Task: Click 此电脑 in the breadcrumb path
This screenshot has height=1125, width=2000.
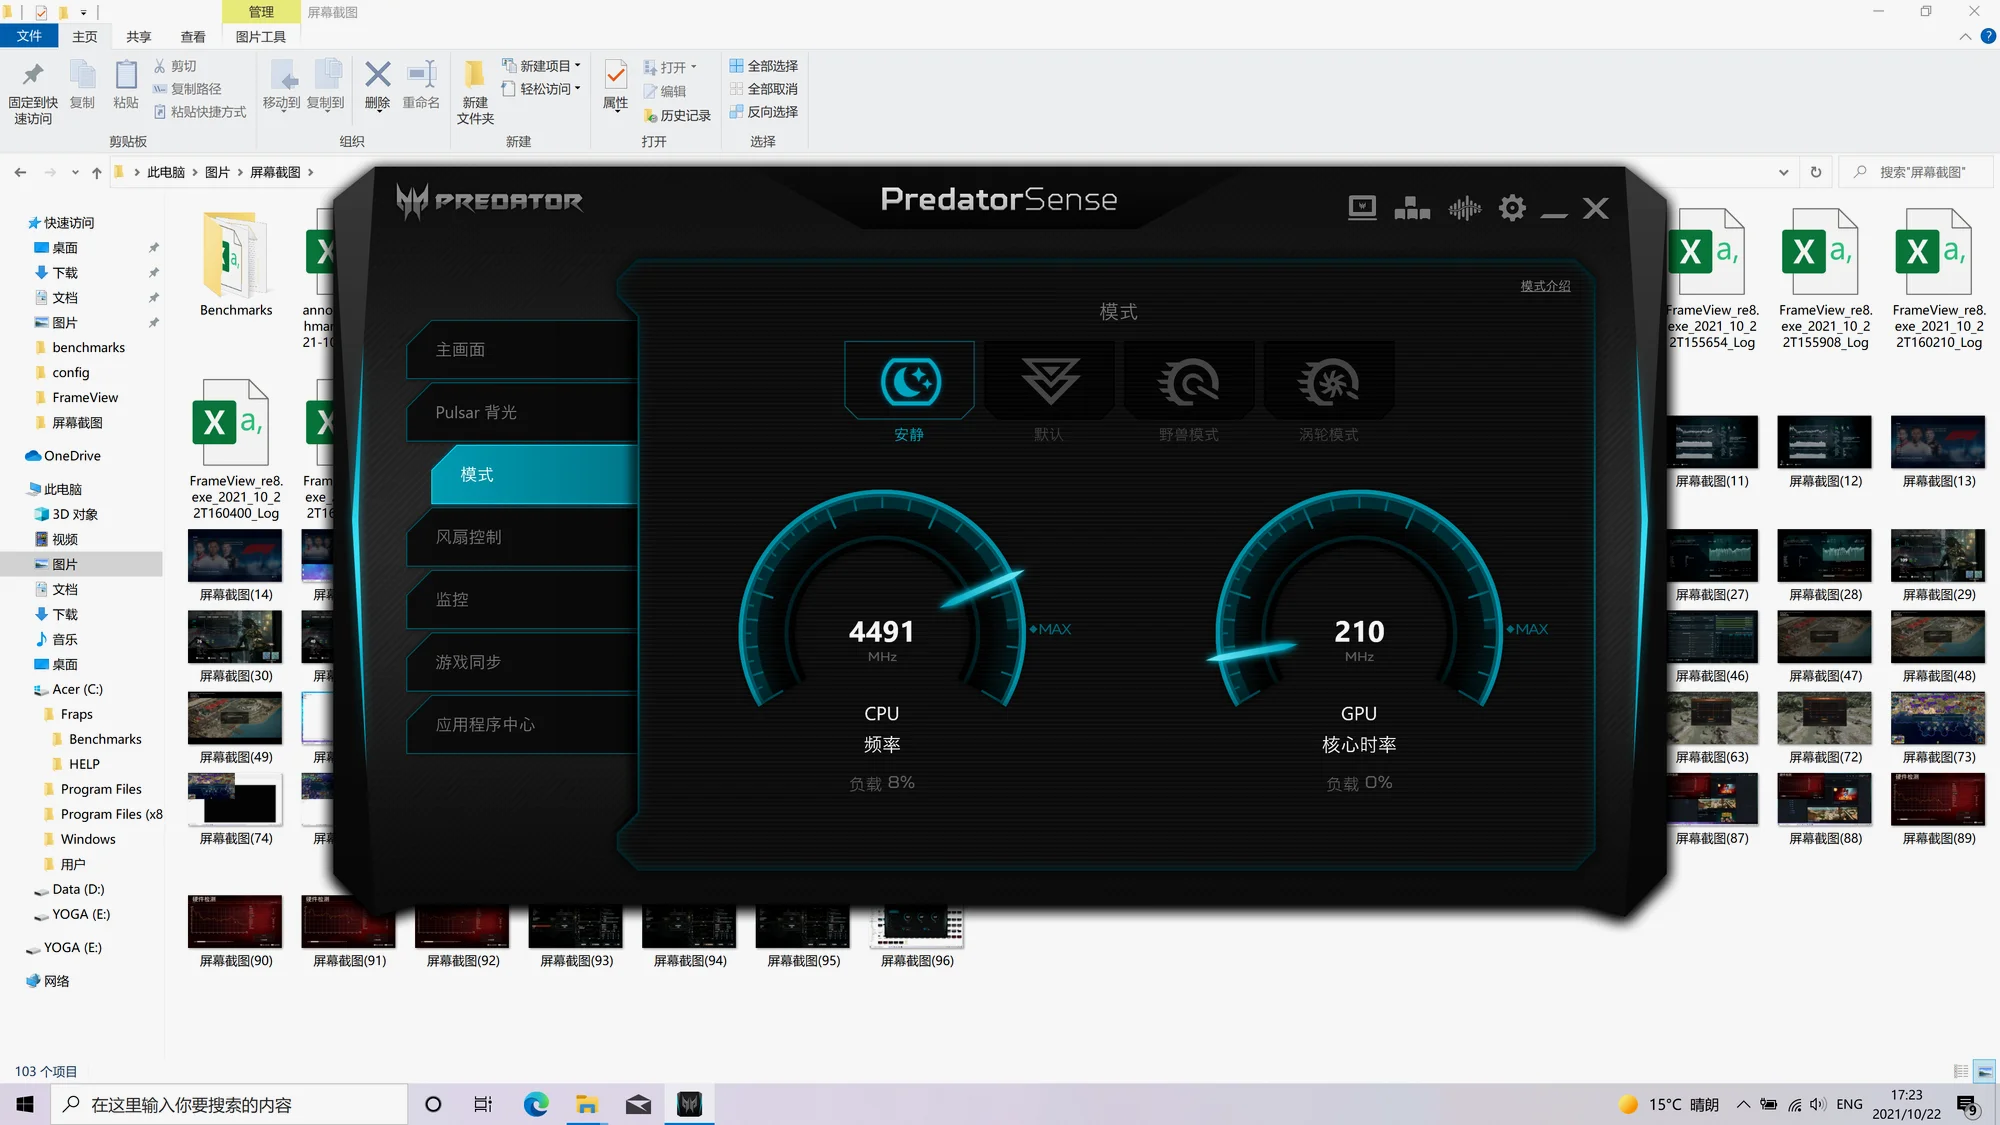Action: [166, 172]
